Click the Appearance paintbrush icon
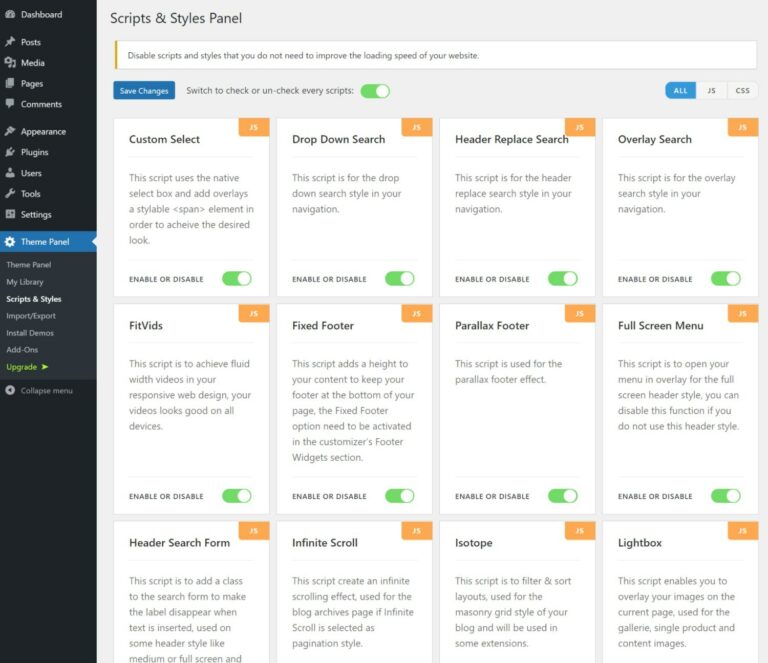Screen dimensions: 768x663 [10, 131]
